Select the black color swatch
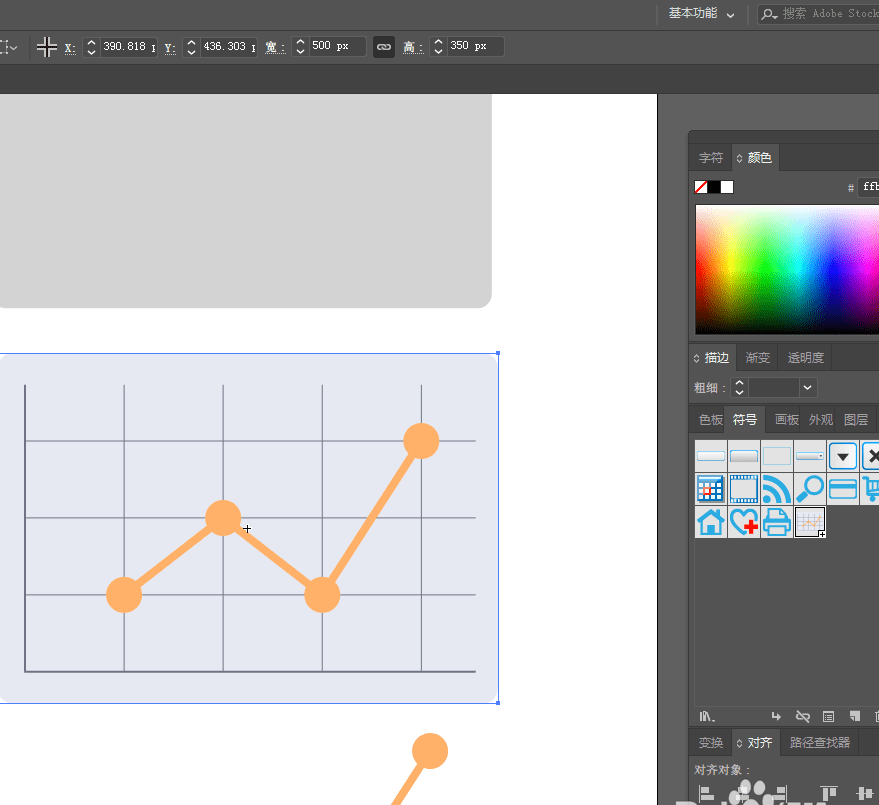 [x=714, y=187]
